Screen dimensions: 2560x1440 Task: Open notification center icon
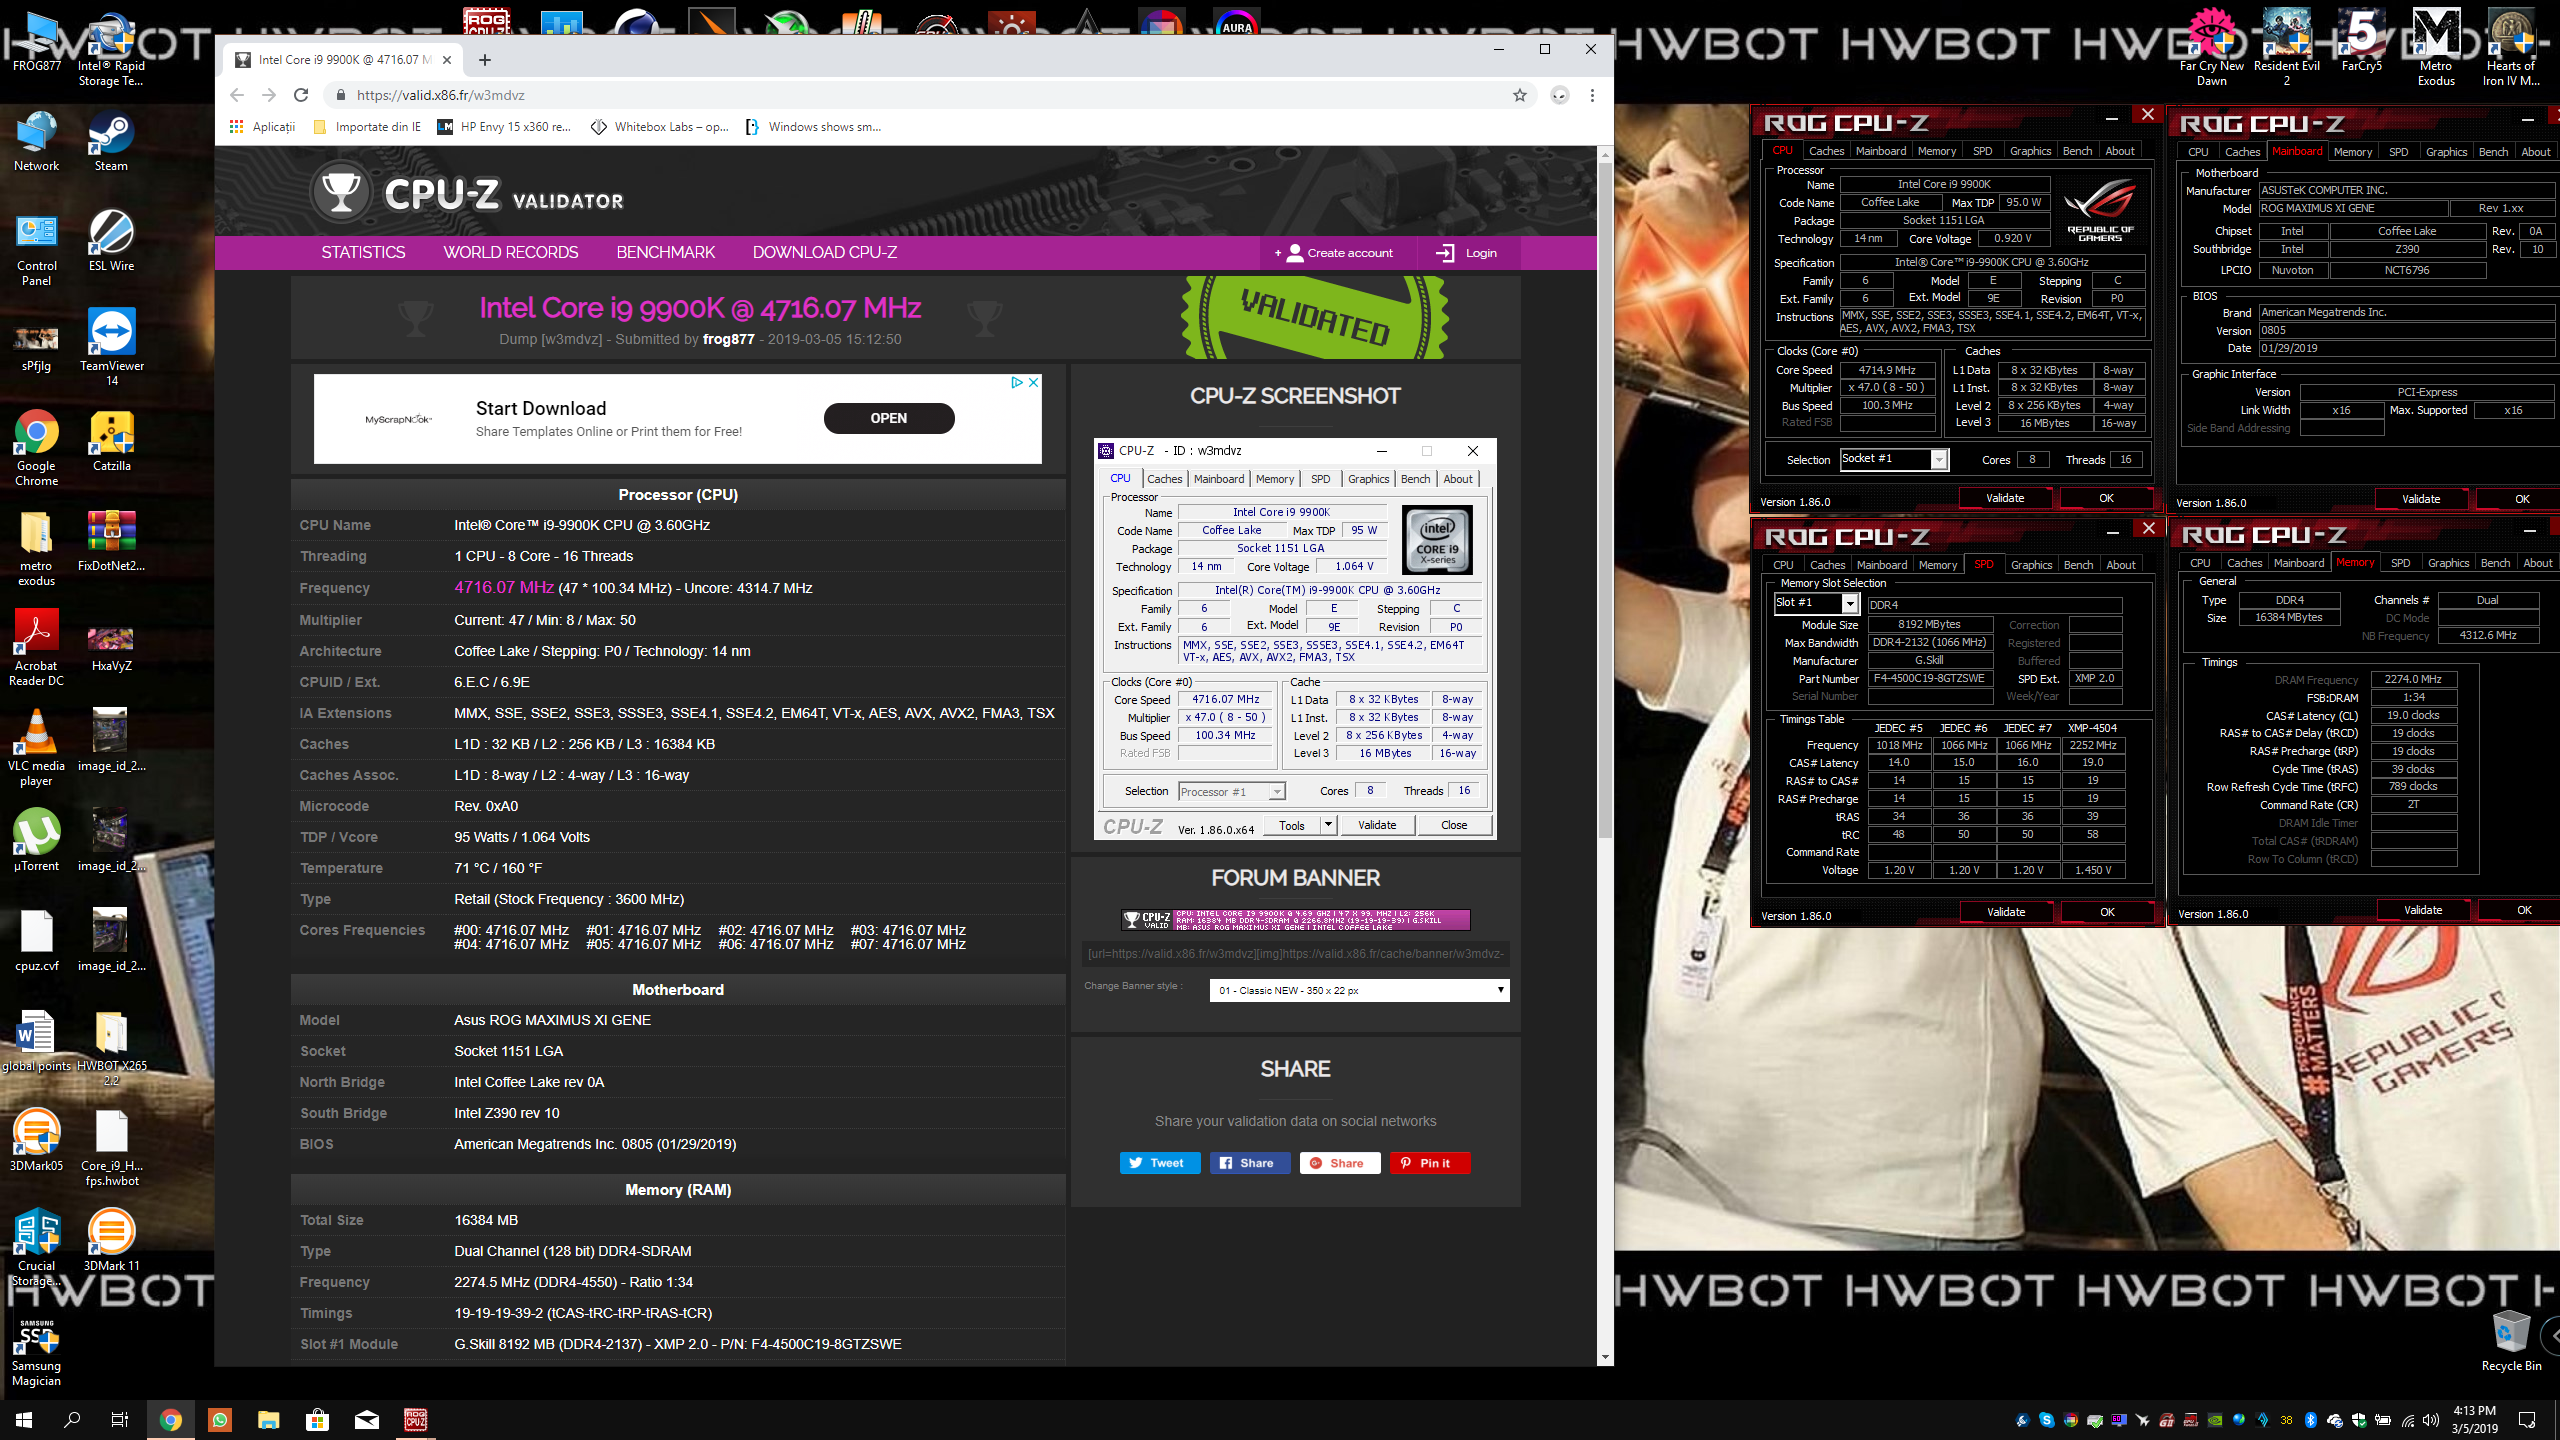[2527, 1419]
